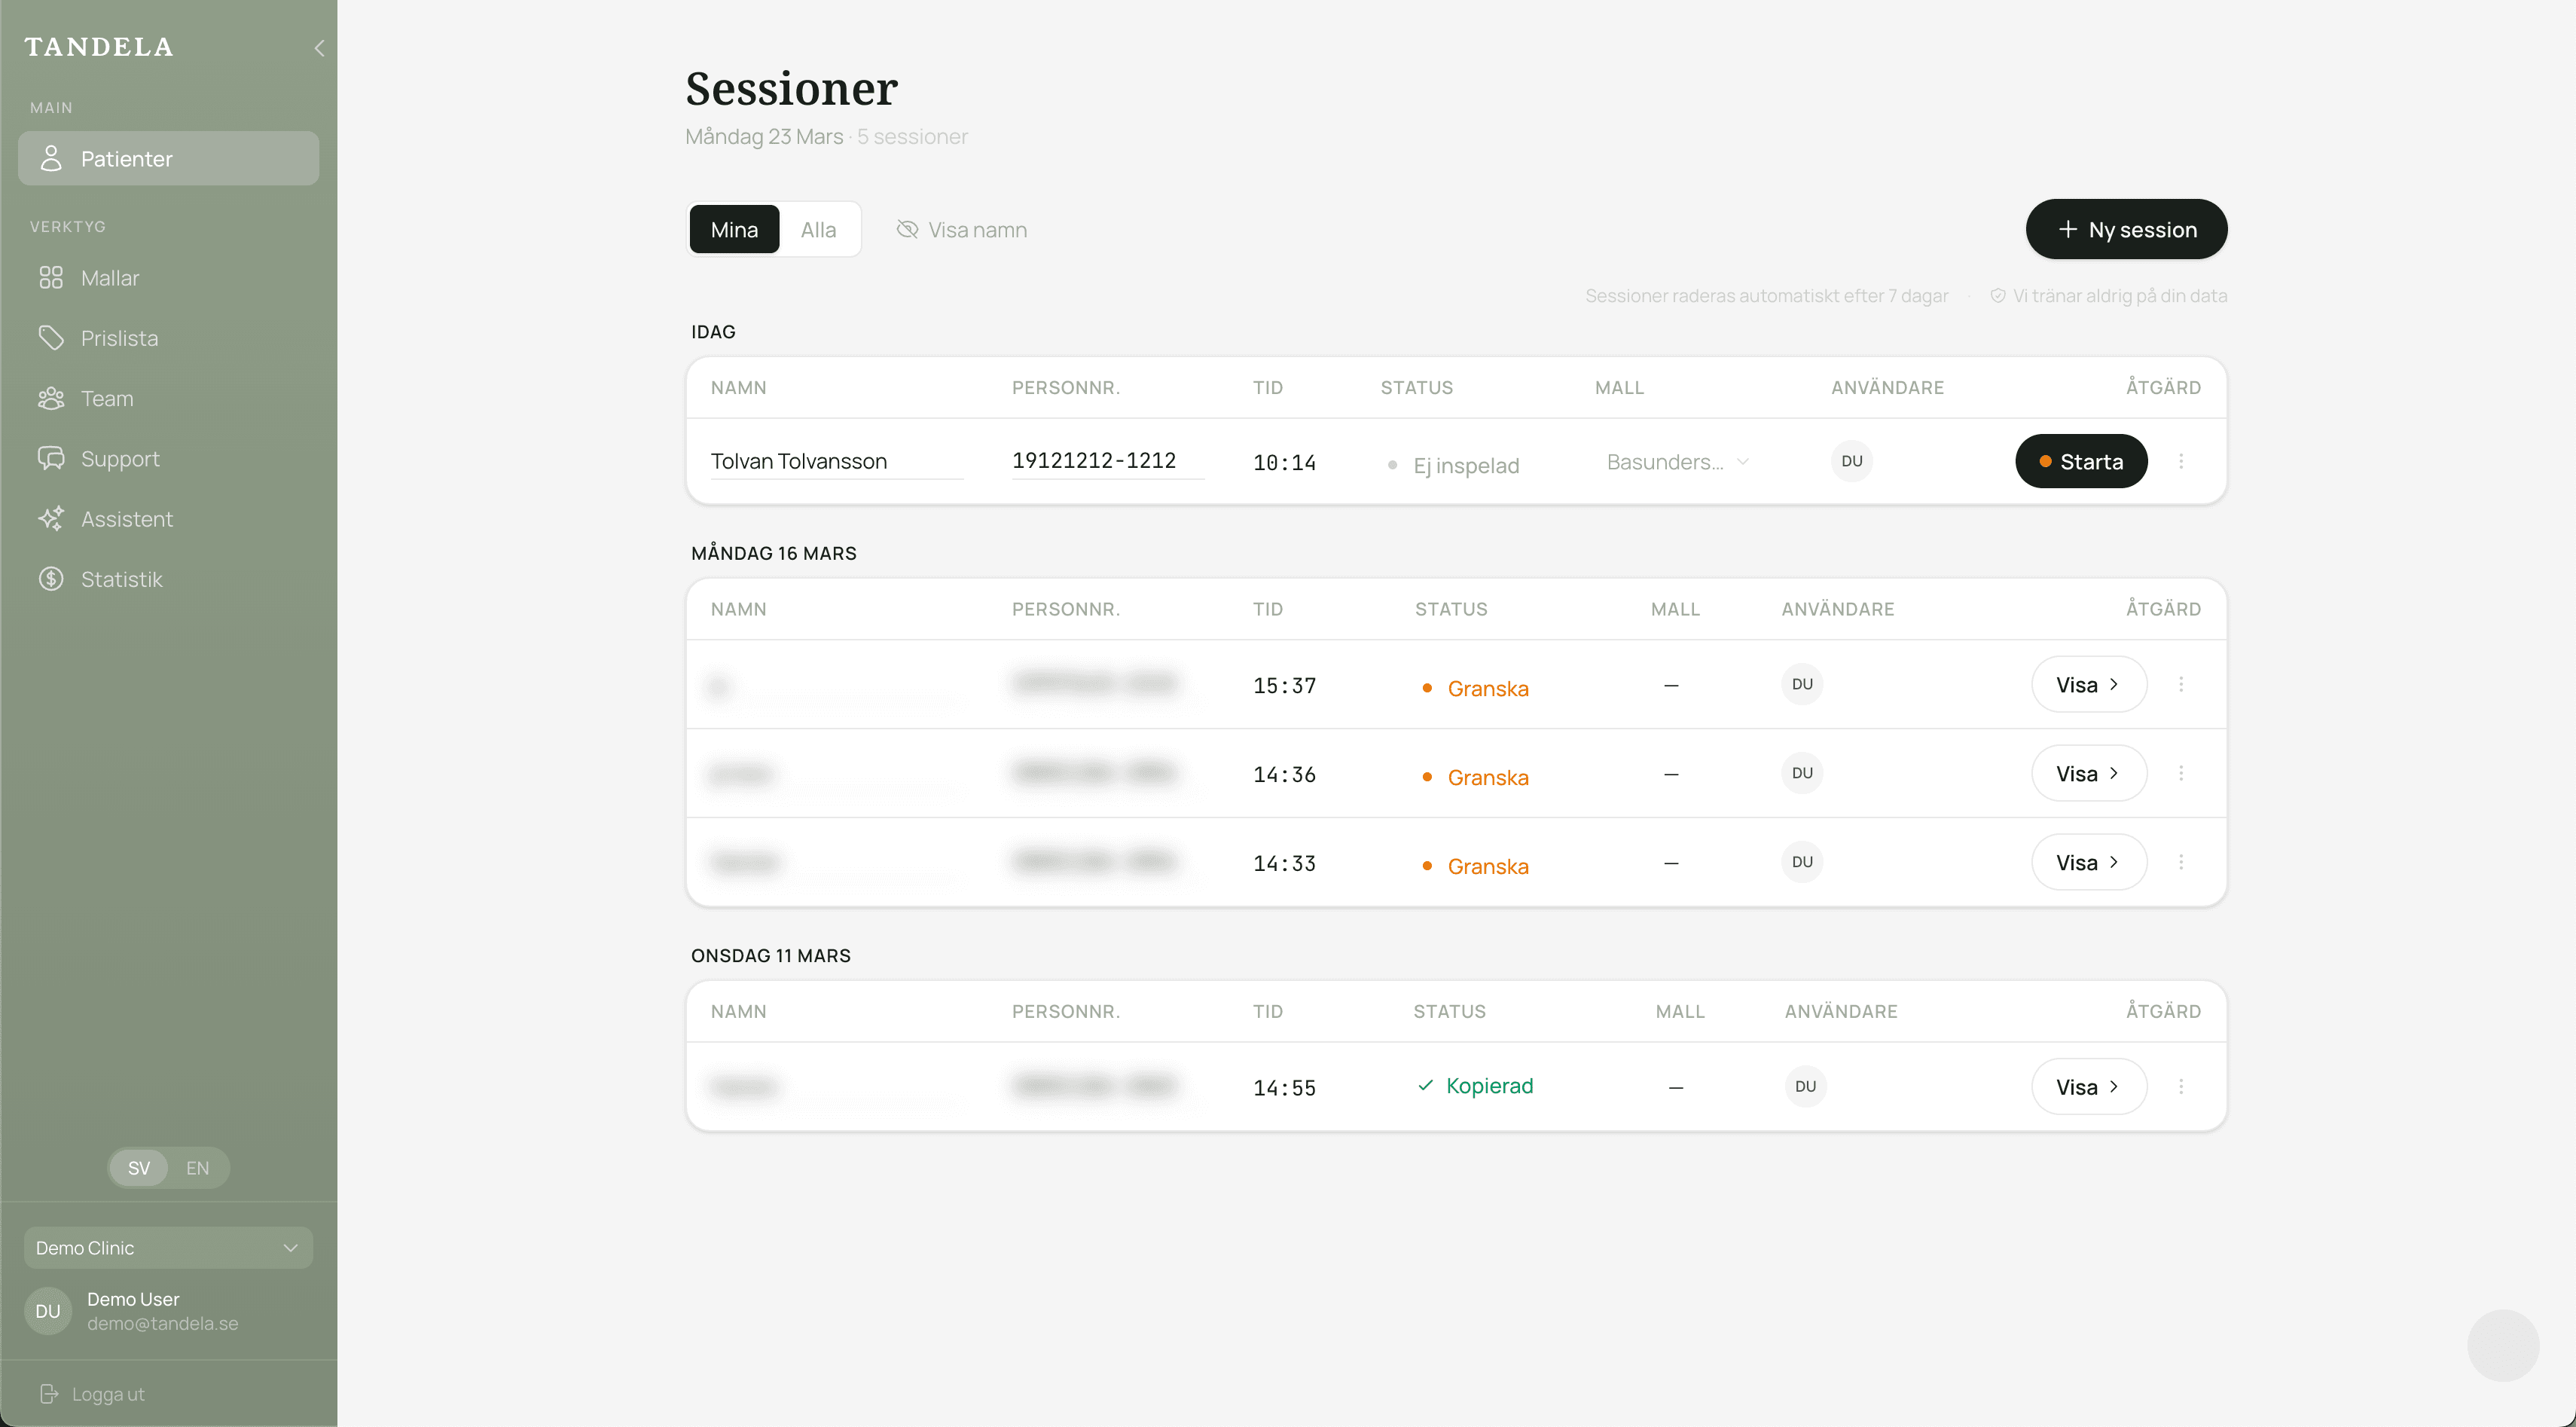Go to the Prislista page
The image size is (2576, 1427).
pos(168,338)
